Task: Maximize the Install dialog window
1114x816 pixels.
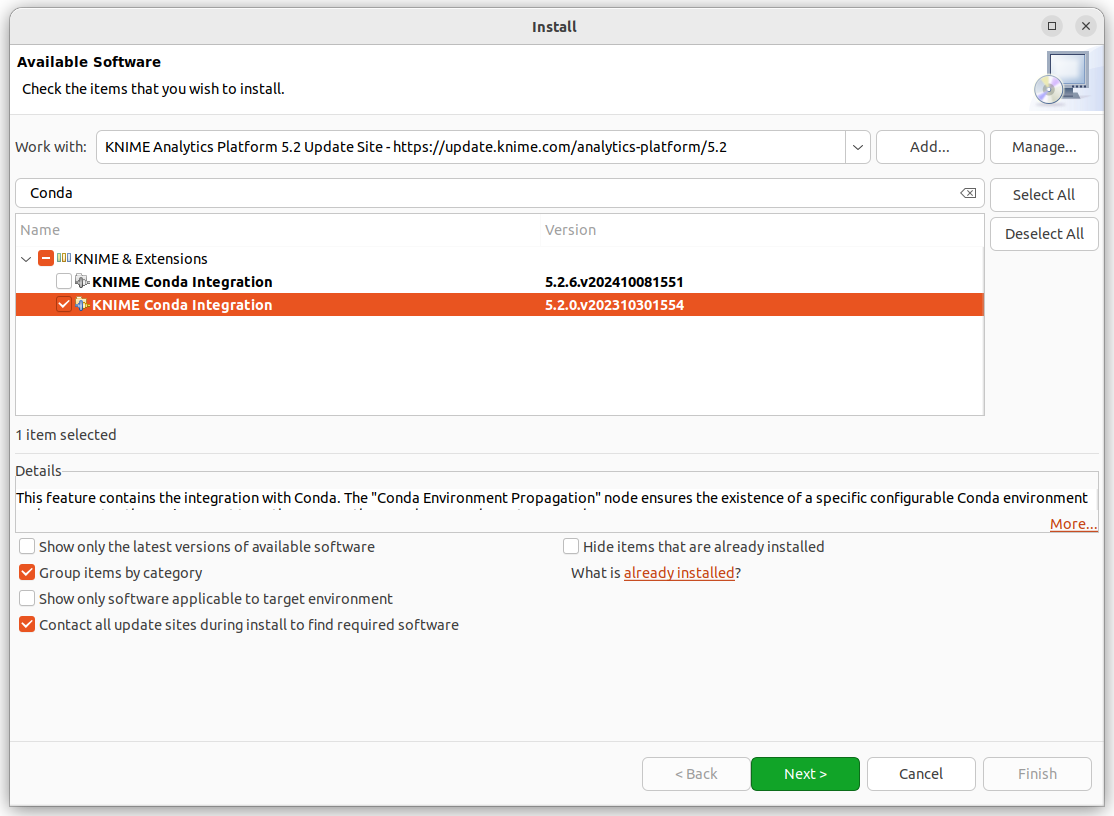Action: (1052, 26)
